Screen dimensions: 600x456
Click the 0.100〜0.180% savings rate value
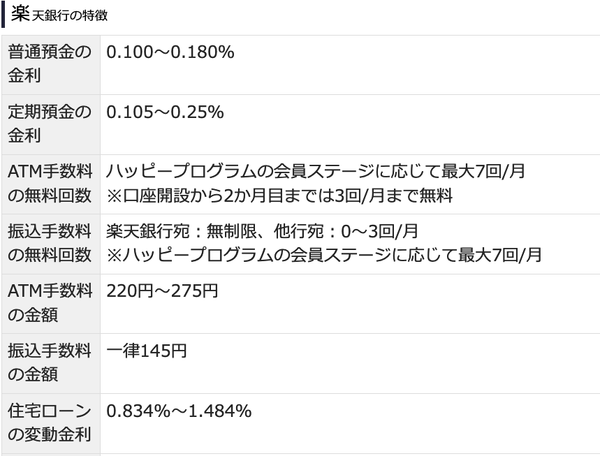point(170,52)
